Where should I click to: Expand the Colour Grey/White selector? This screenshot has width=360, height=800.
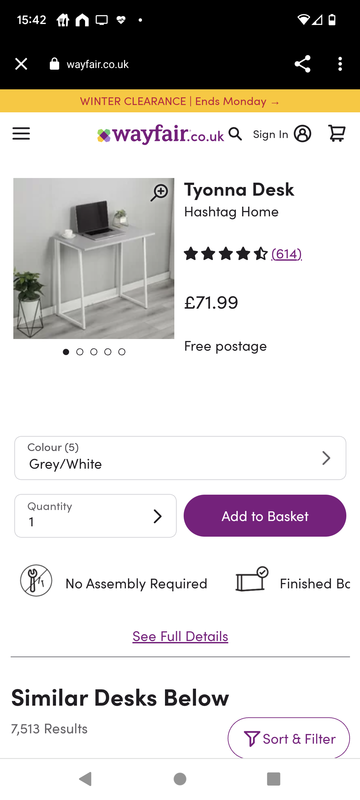coord(180,458)
